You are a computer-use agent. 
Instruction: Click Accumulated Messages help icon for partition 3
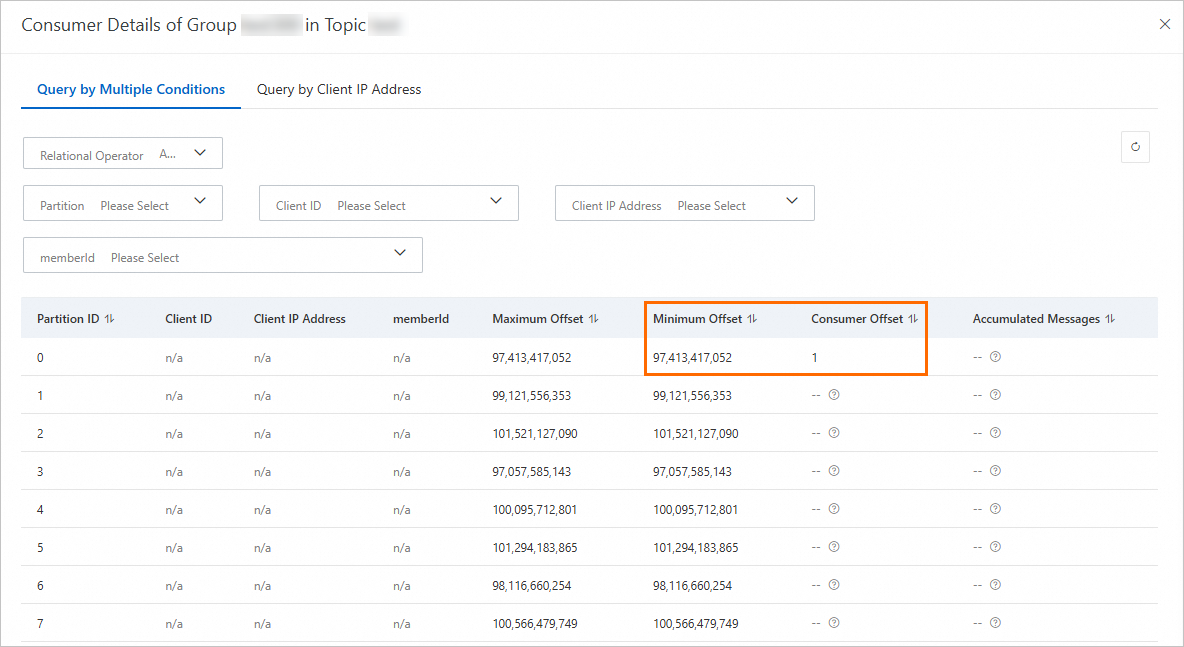(x=995, y=470)
